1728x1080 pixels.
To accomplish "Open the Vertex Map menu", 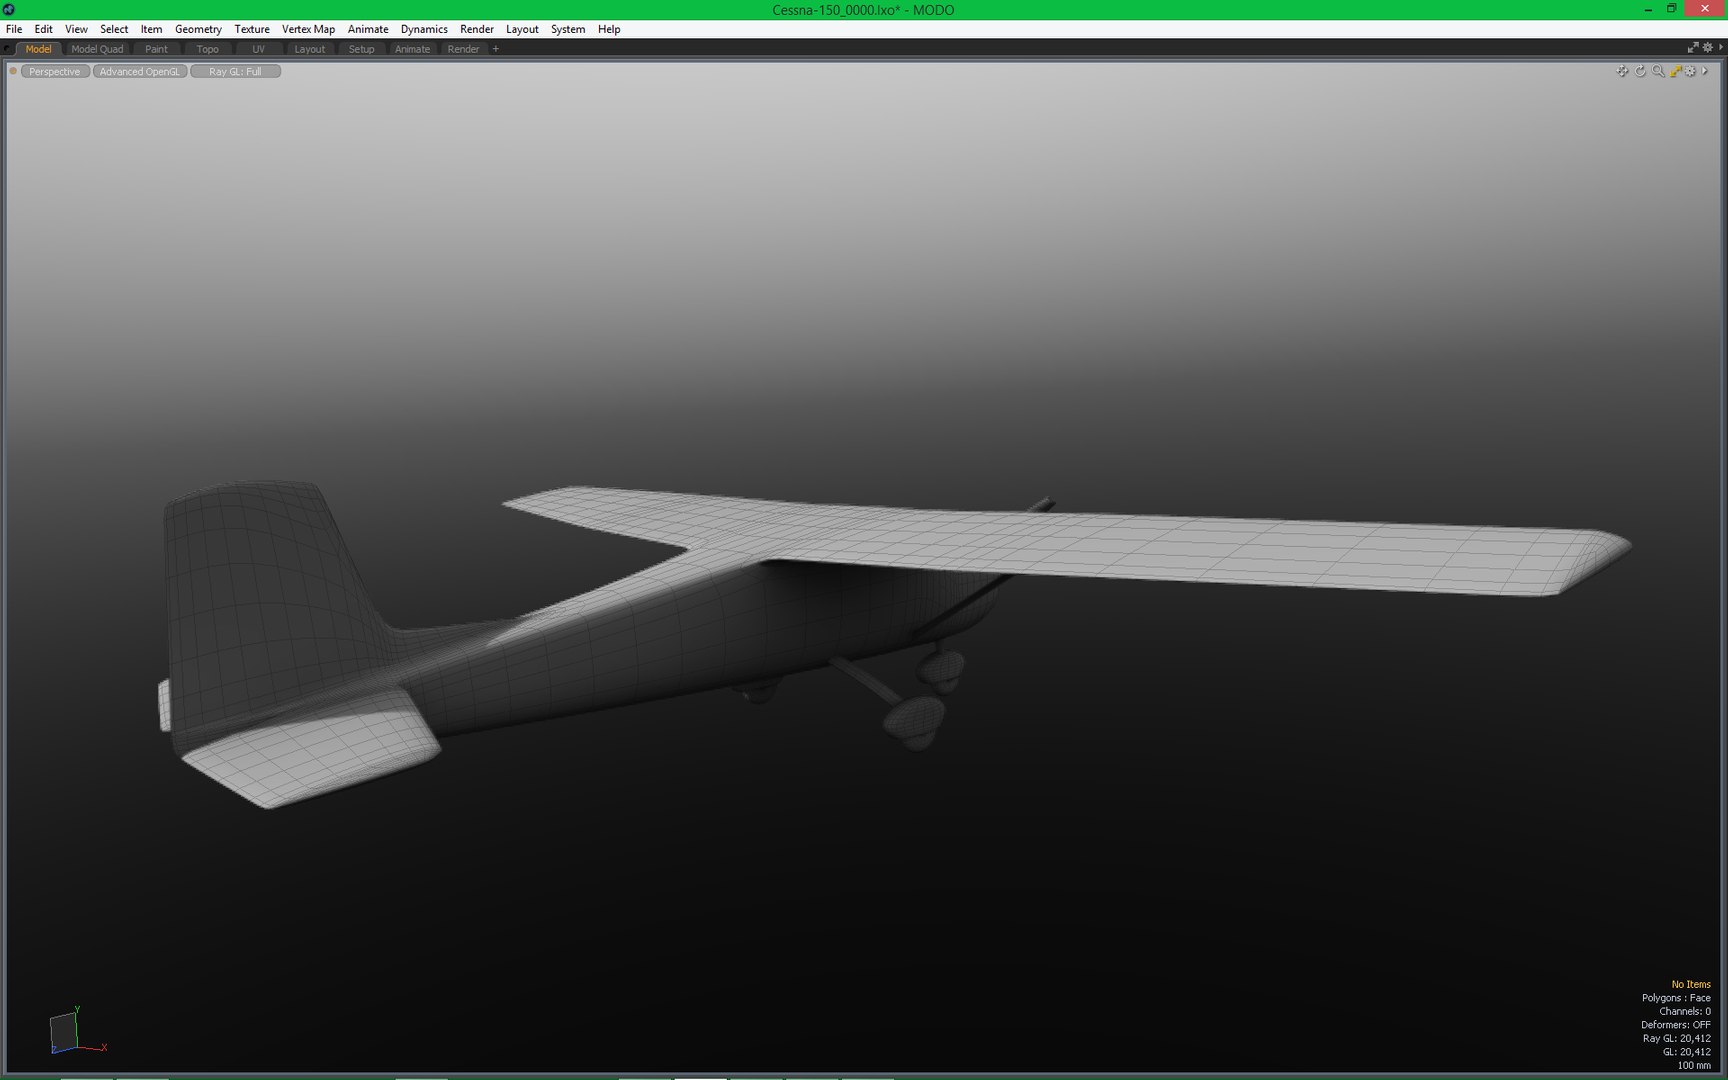I will [x=308, y=29].
